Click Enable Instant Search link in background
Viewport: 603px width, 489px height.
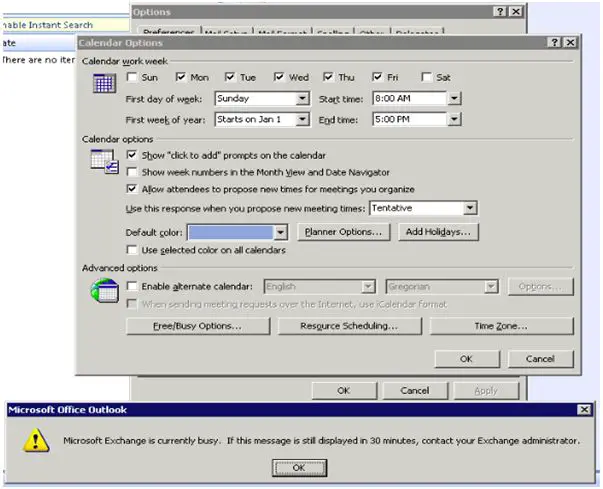coord(47,25)
